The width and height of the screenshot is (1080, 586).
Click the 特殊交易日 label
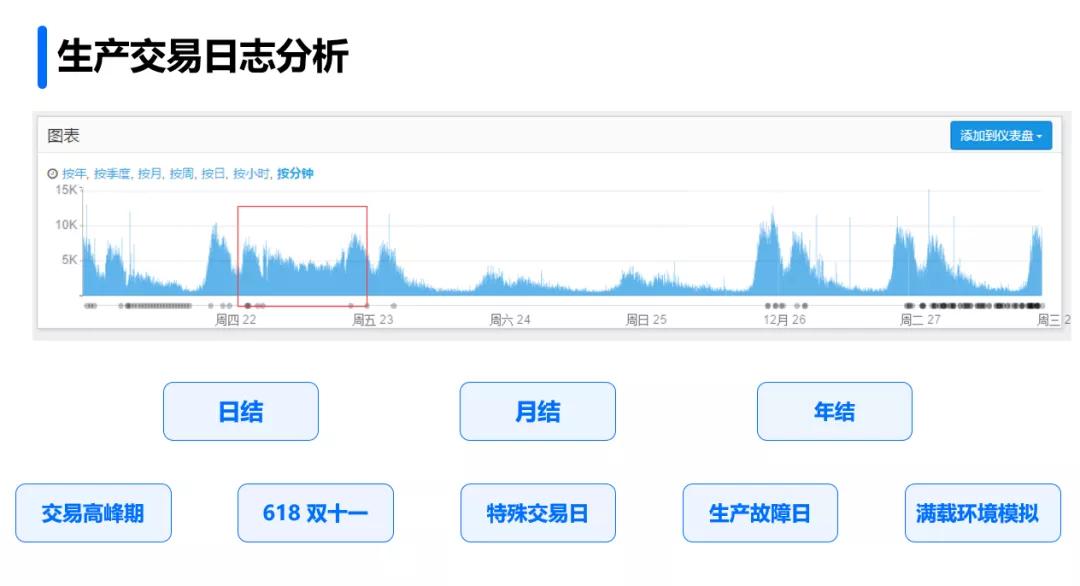537,512
